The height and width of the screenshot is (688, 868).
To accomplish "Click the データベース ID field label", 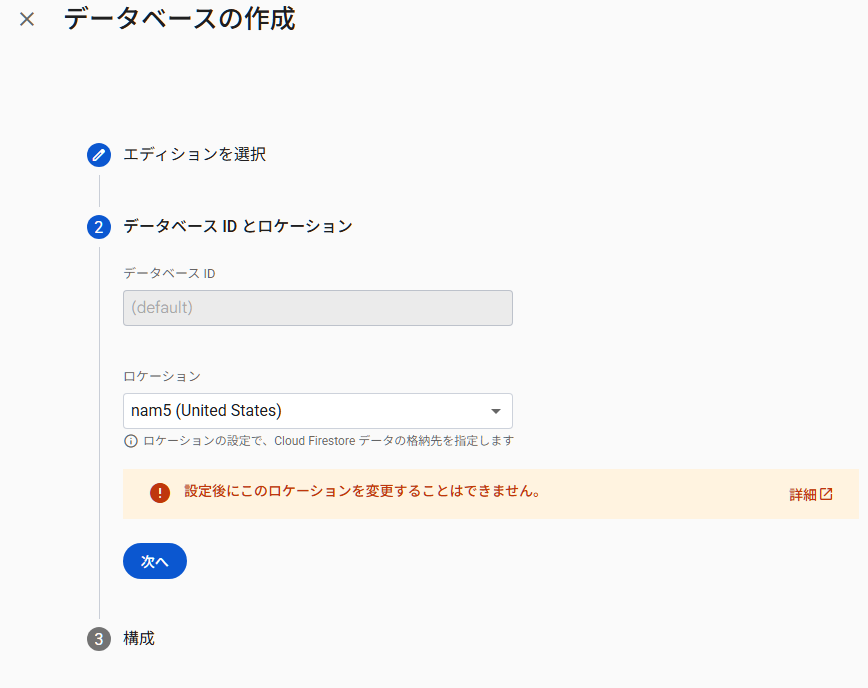I will click(x=169, y=273).
